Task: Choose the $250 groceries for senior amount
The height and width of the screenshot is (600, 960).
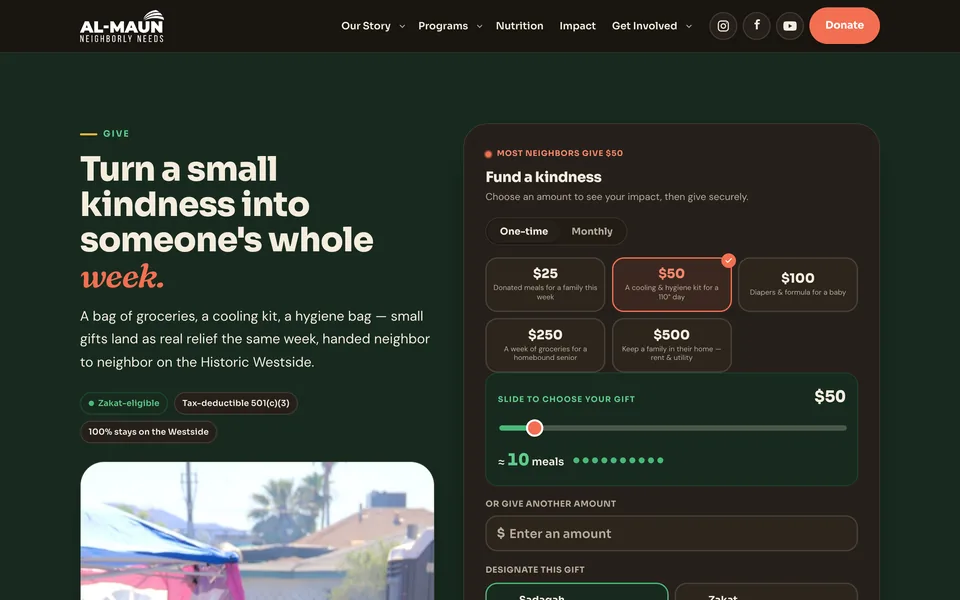Action: coord(545,345)
